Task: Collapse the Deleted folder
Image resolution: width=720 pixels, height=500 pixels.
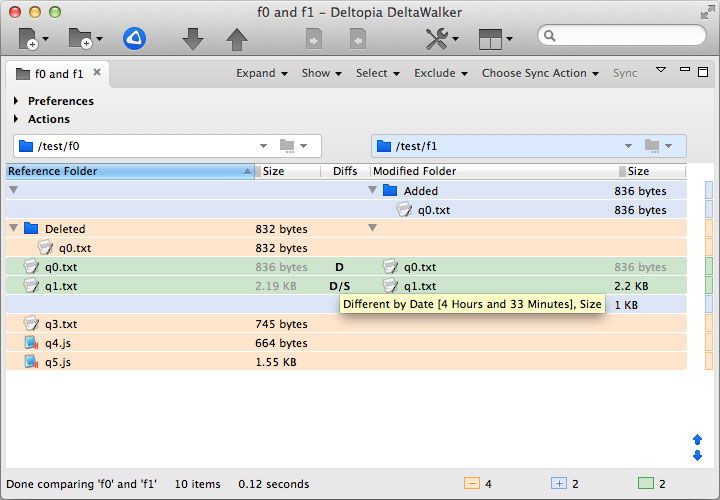Action: (14, 228)
